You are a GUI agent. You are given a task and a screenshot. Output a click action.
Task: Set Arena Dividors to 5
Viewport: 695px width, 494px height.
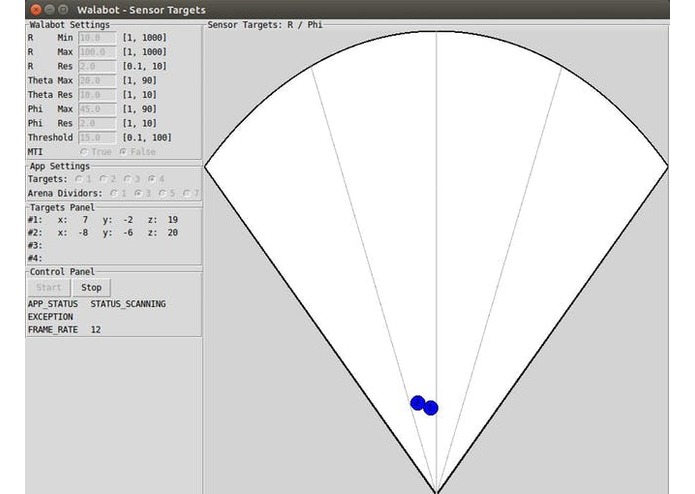162,194
